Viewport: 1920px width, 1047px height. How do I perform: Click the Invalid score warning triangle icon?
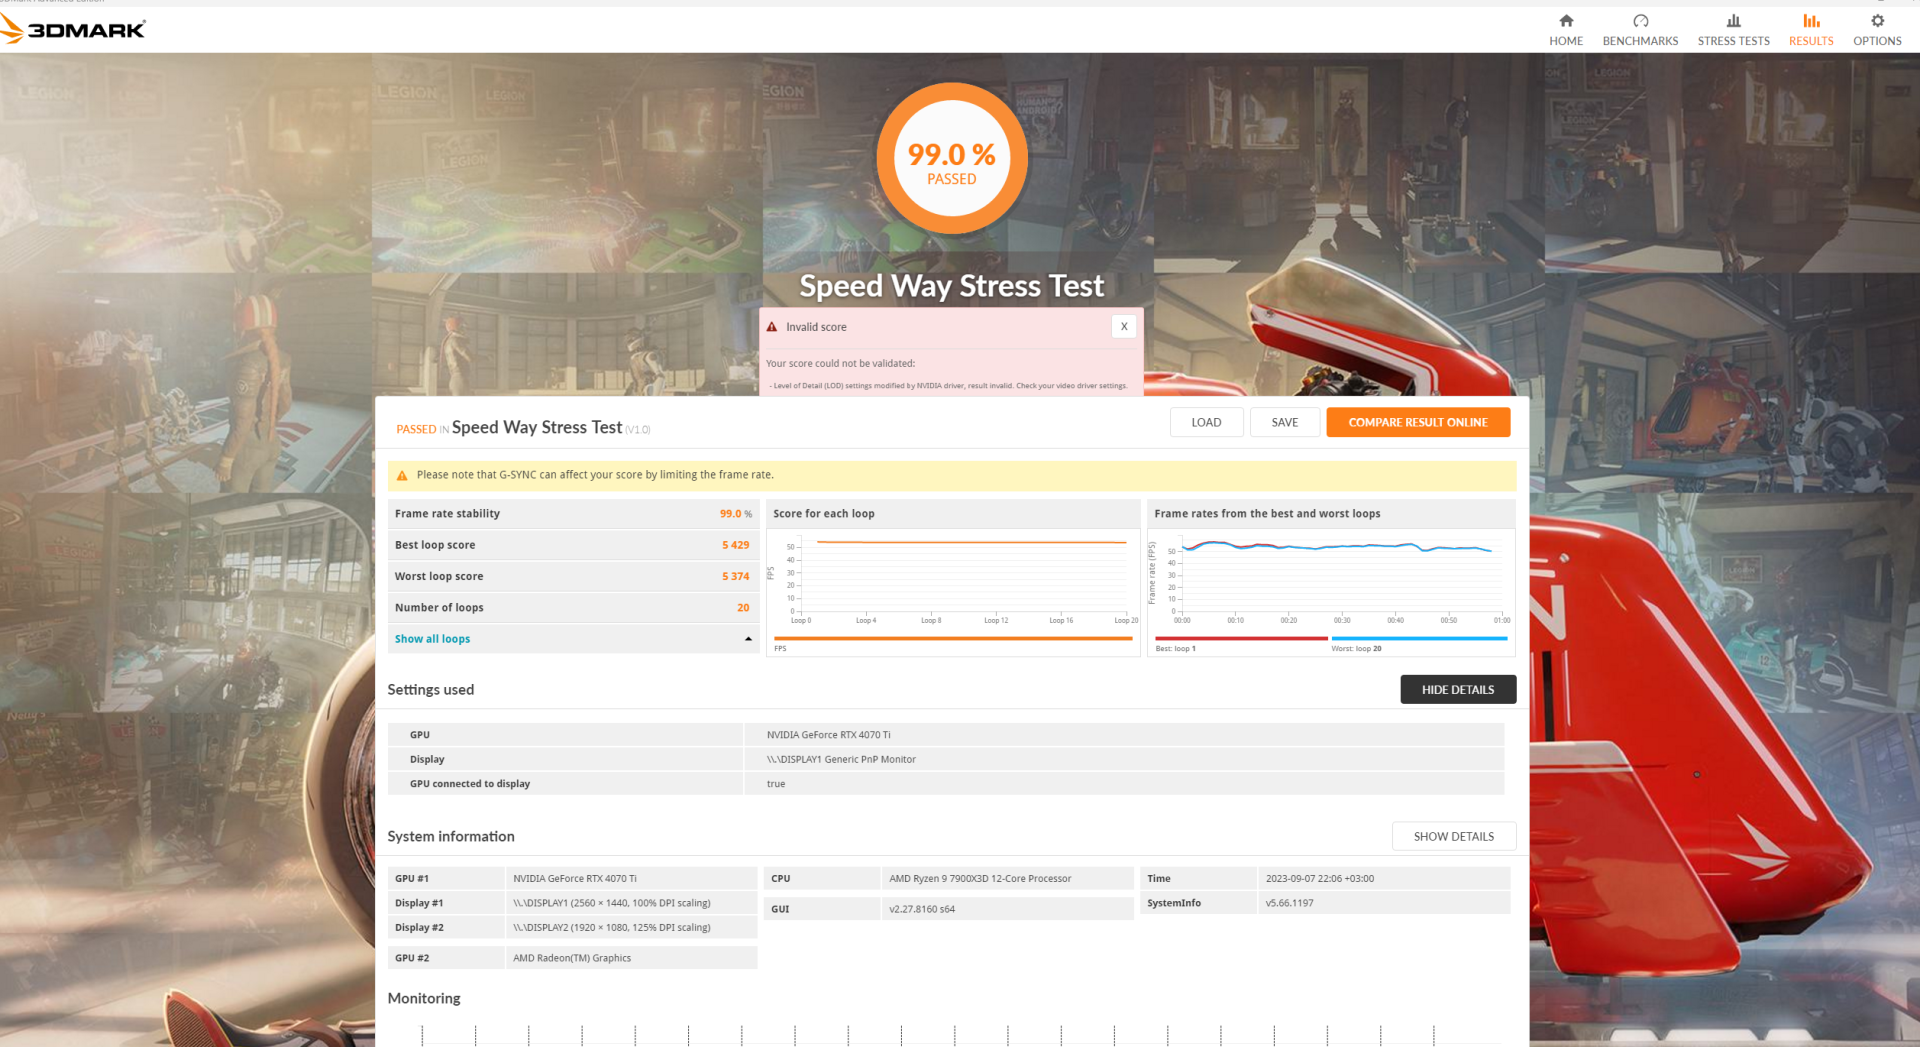(x=772, y=327)
